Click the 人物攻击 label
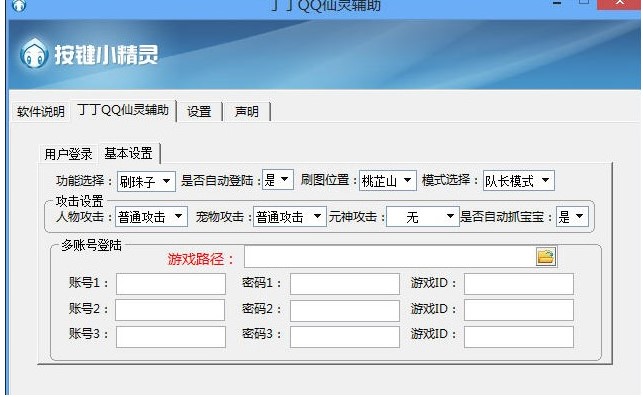 coord(84,217)
